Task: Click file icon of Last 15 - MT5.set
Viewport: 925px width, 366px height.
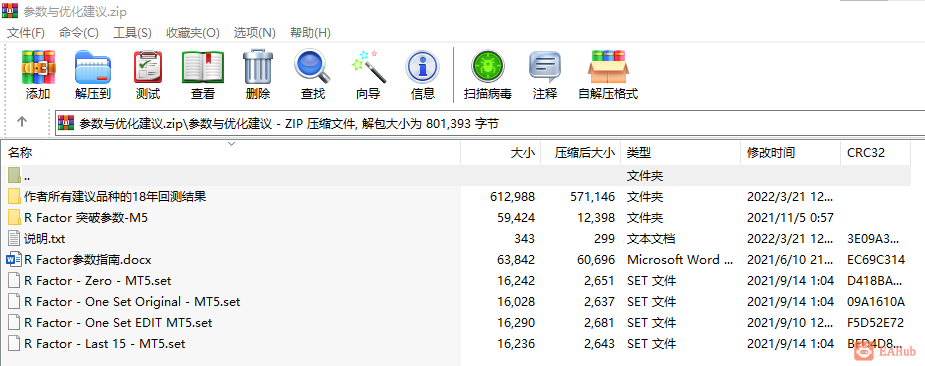Action: tap(15, 343)
